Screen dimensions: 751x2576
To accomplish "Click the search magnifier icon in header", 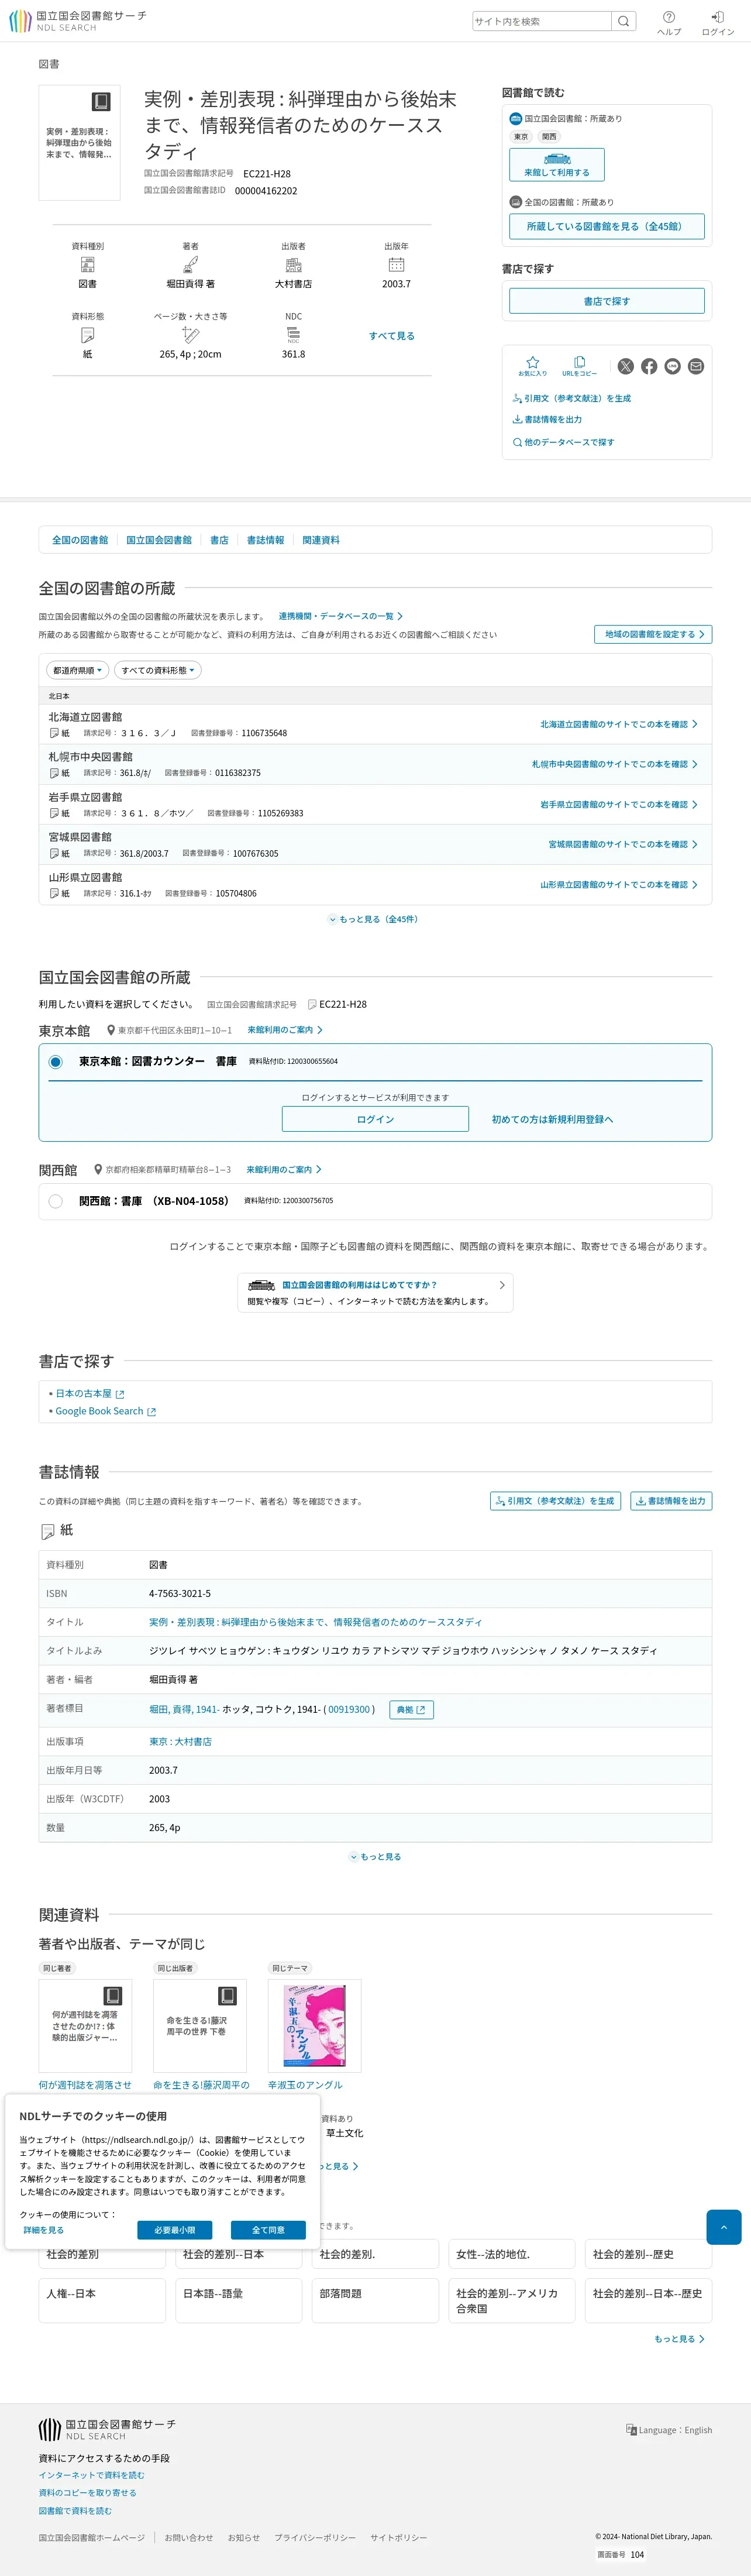I will (x=623, y=21).
